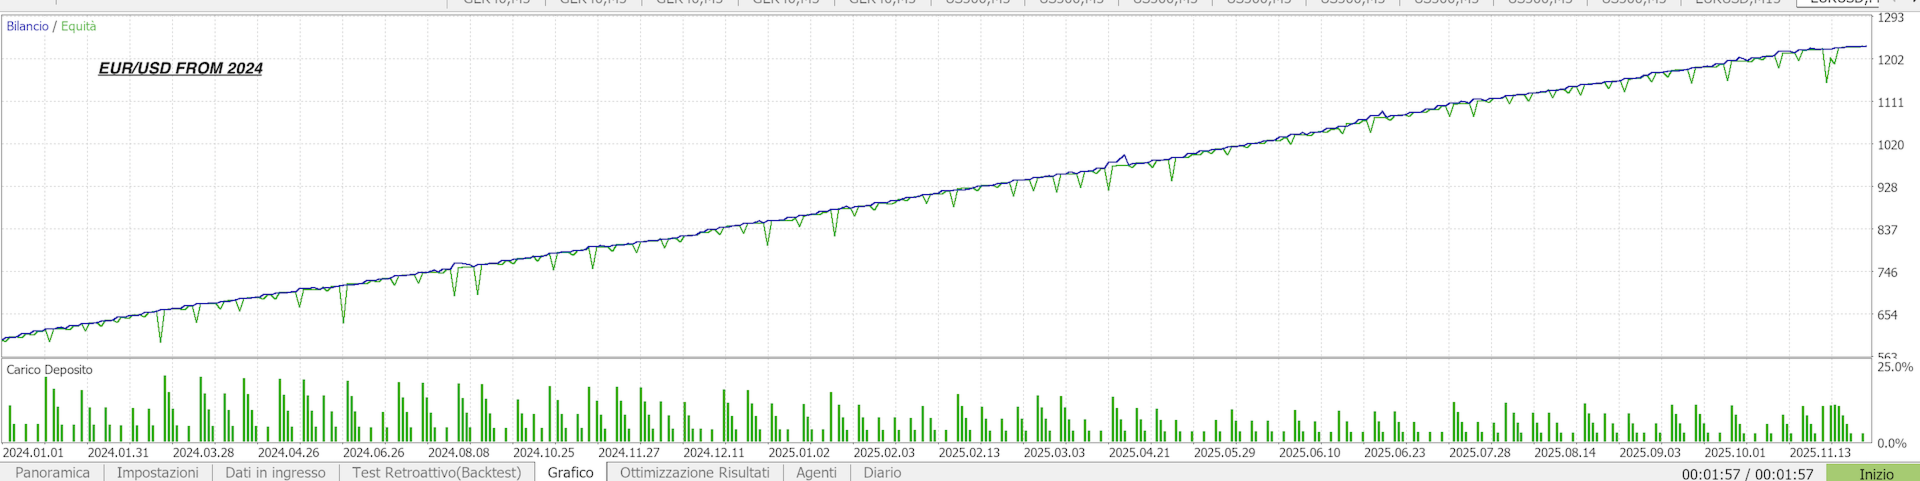Click the 2024.03.28 date label
Screen dimensions: 1920x481
click(x=203, y=453)
